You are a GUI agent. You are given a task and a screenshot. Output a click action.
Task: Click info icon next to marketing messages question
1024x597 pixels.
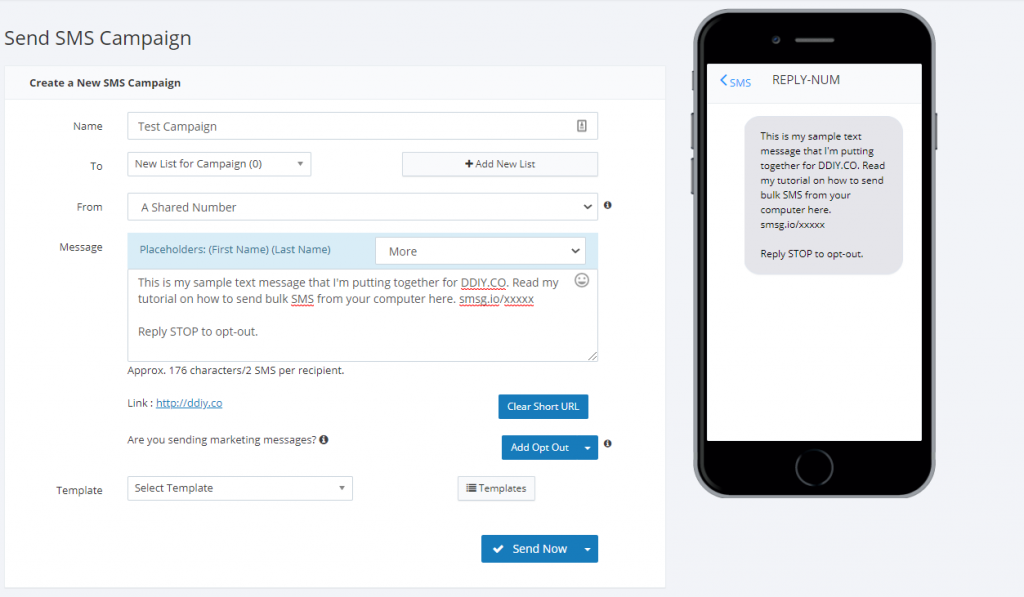(x=324, y=439)
